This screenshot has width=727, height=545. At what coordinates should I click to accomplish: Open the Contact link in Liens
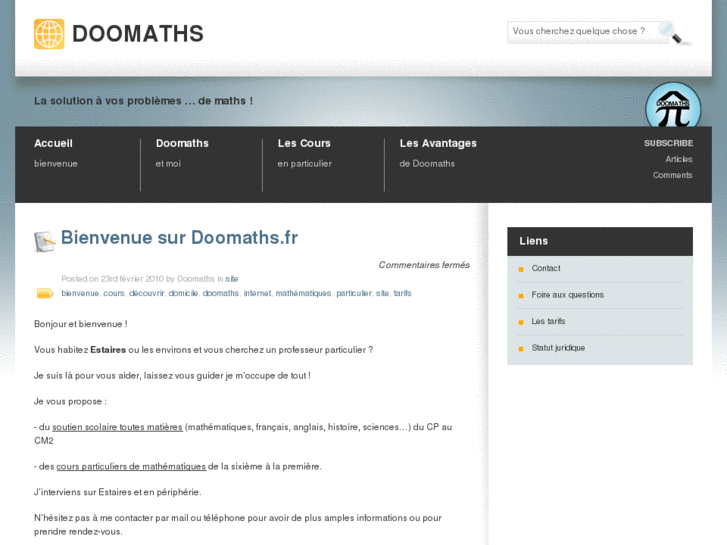point(546,268)
